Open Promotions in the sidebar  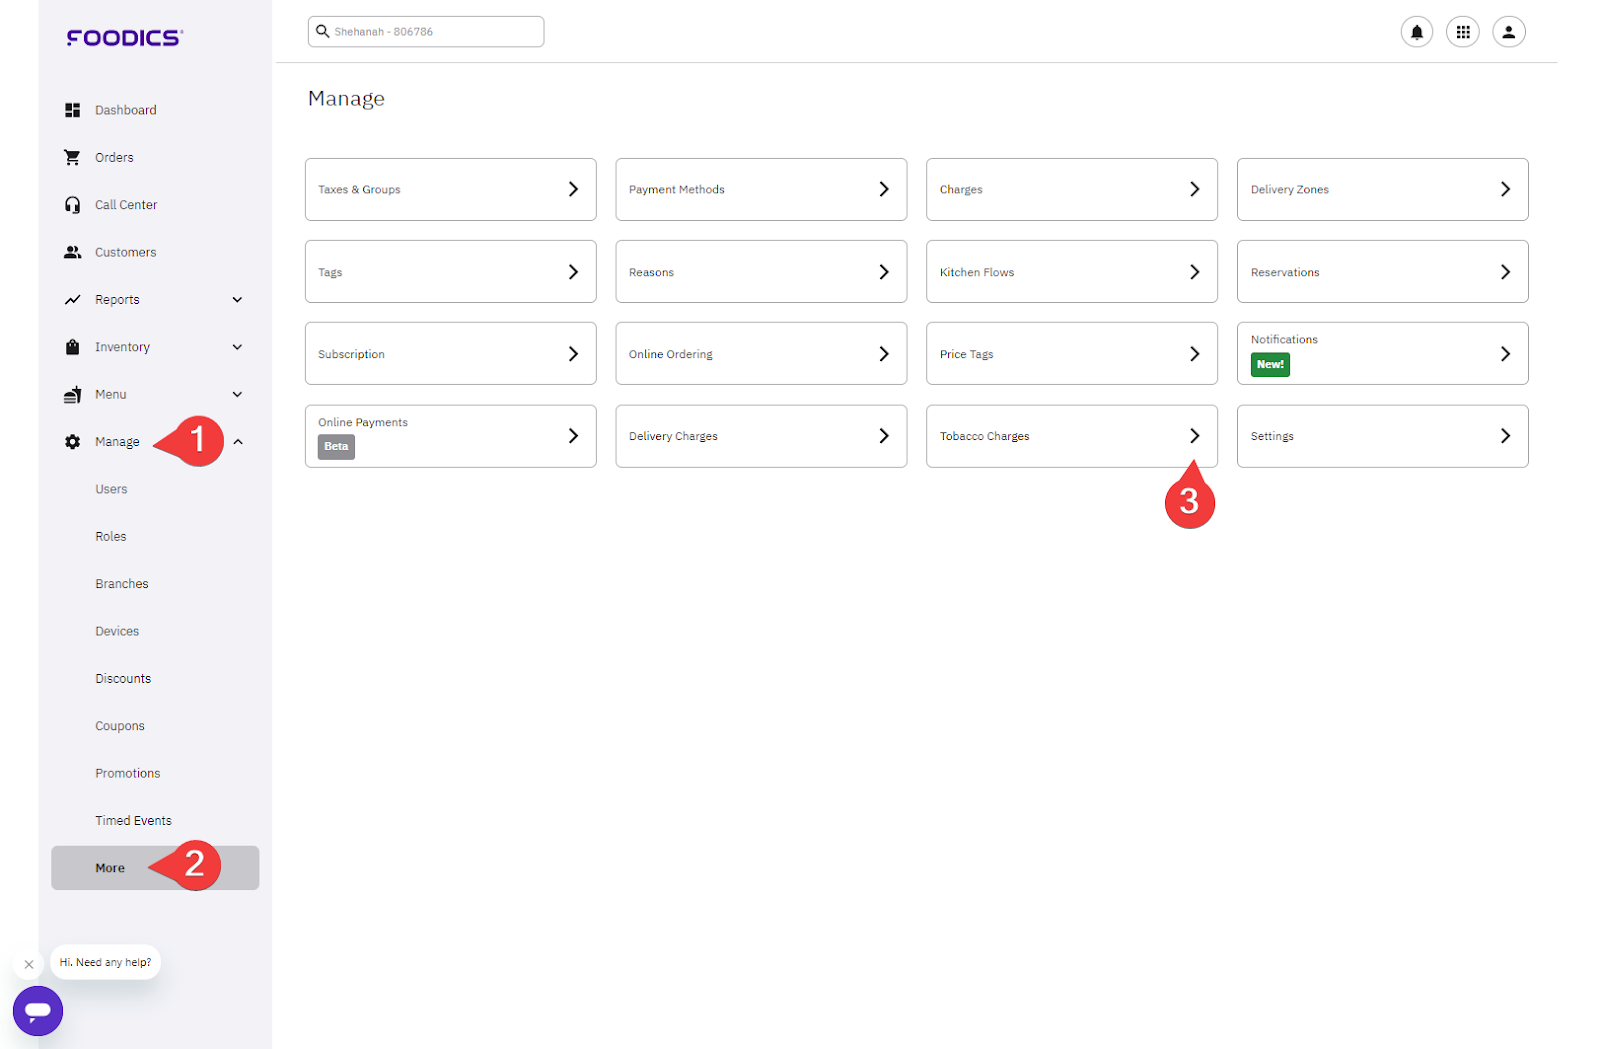click(x=127, y=773)
